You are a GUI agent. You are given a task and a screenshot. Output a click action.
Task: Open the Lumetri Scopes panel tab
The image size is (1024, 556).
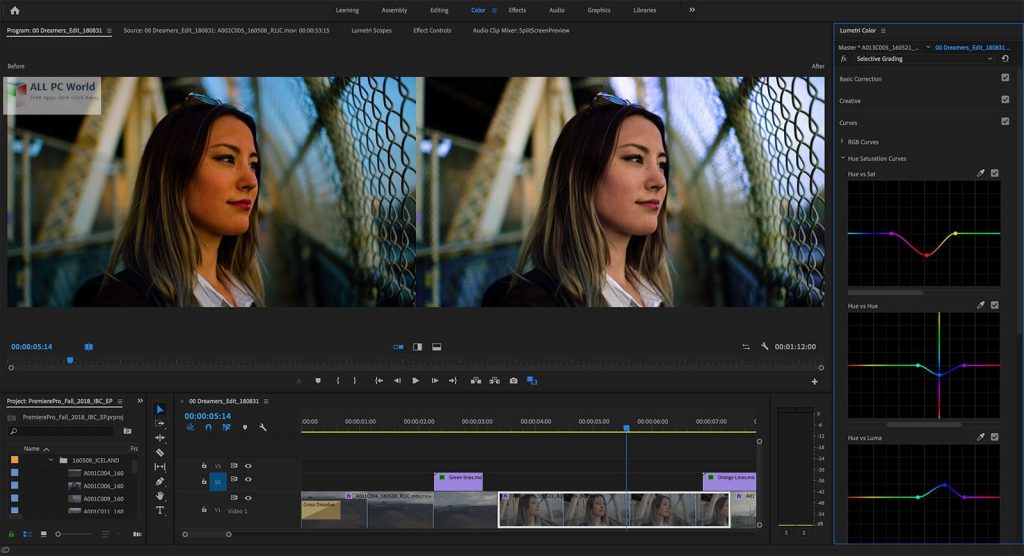point(371,31)
